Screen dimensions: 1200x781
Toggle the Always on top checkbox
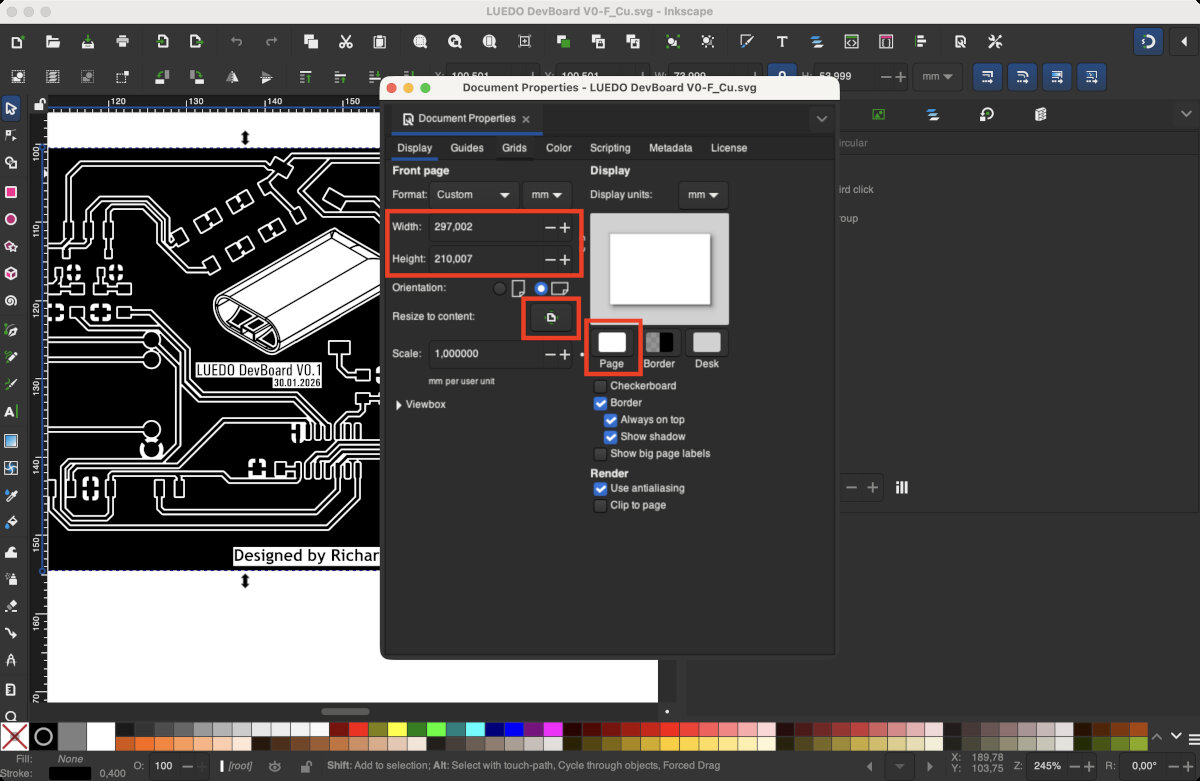(611, 420)
